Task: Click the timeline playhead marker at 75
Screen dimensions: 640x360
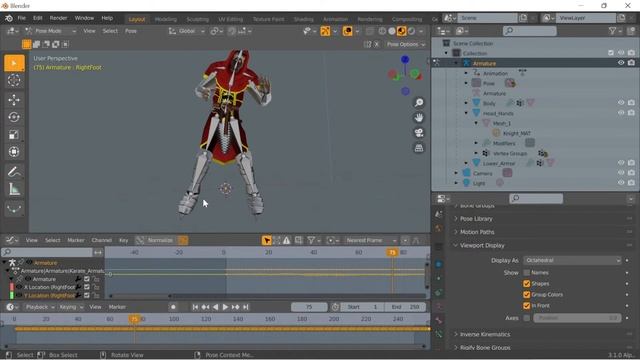Action: (x=134, y=319)
